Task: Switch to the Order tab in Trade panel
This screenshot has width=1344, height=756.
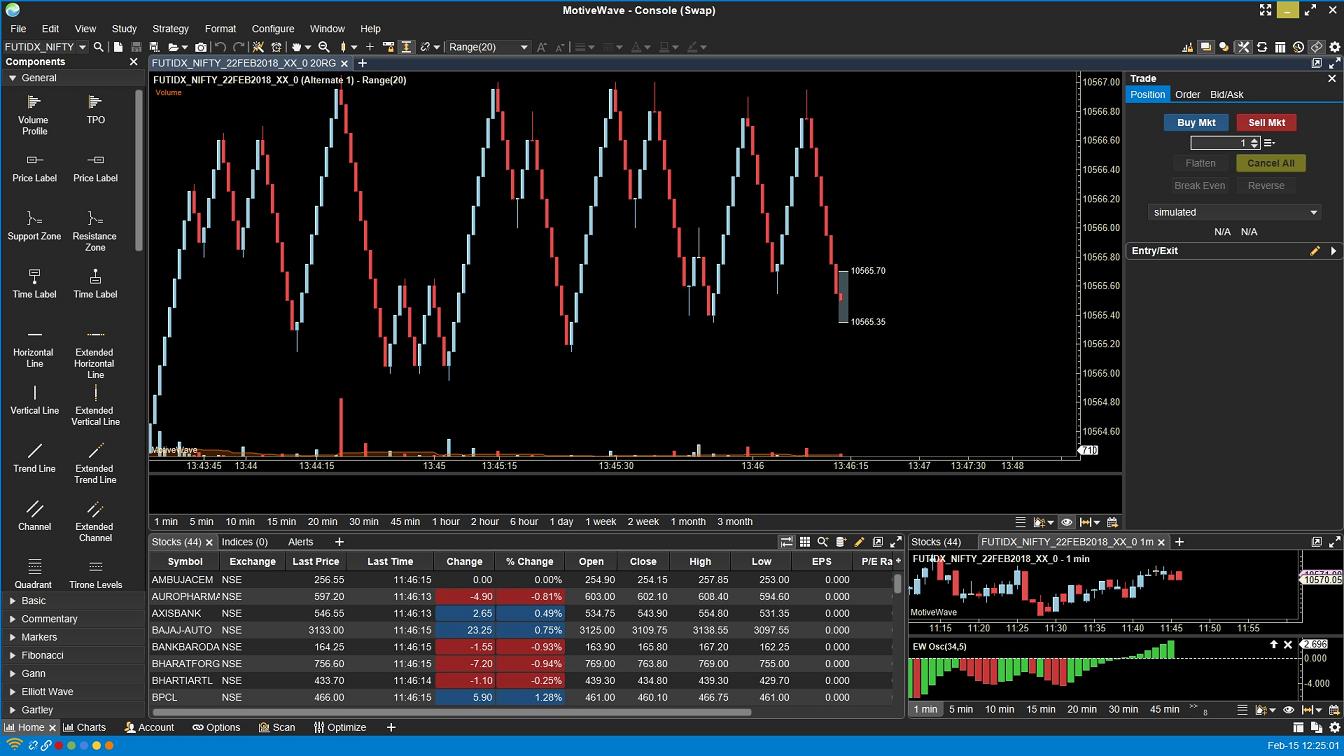Action: pyautogui.click(x=1187, y=94)
